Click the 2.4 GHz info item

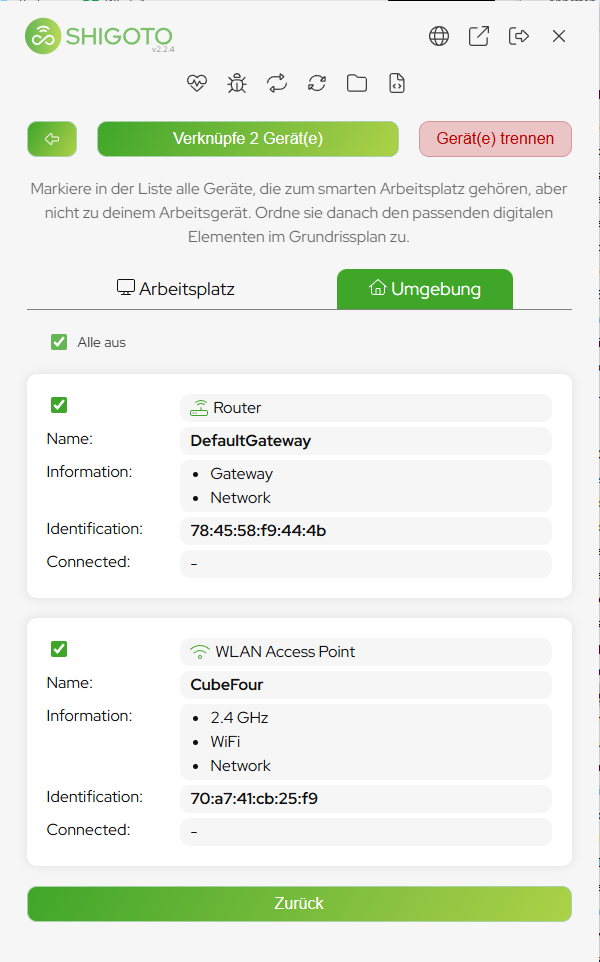click(239, 718)
